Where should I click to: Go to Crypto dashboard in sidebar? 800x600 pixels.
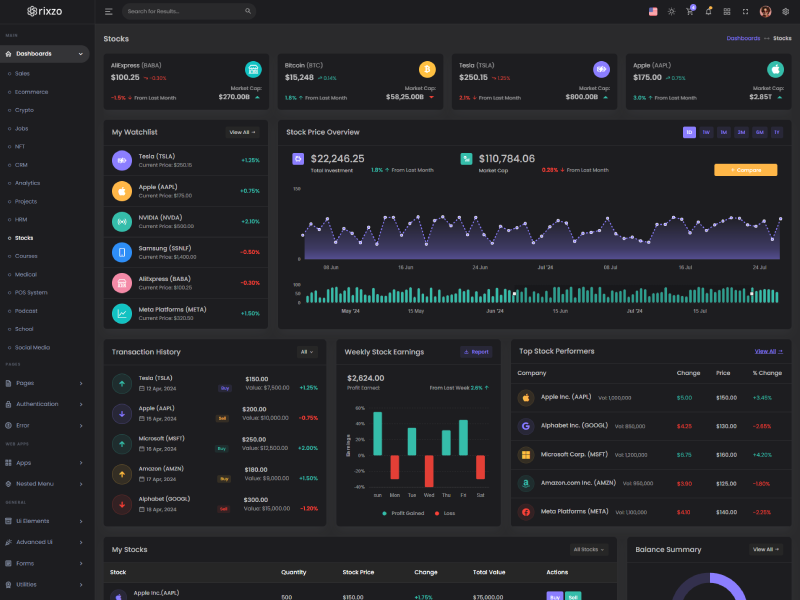24,110
